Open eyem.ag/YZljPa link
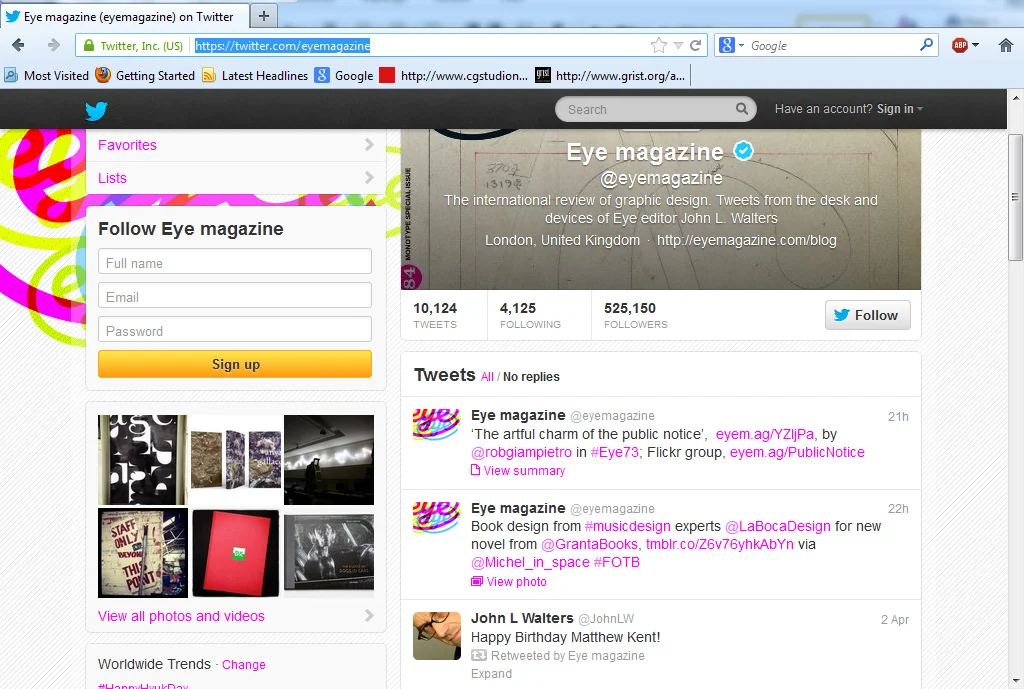 pos(765,434)
